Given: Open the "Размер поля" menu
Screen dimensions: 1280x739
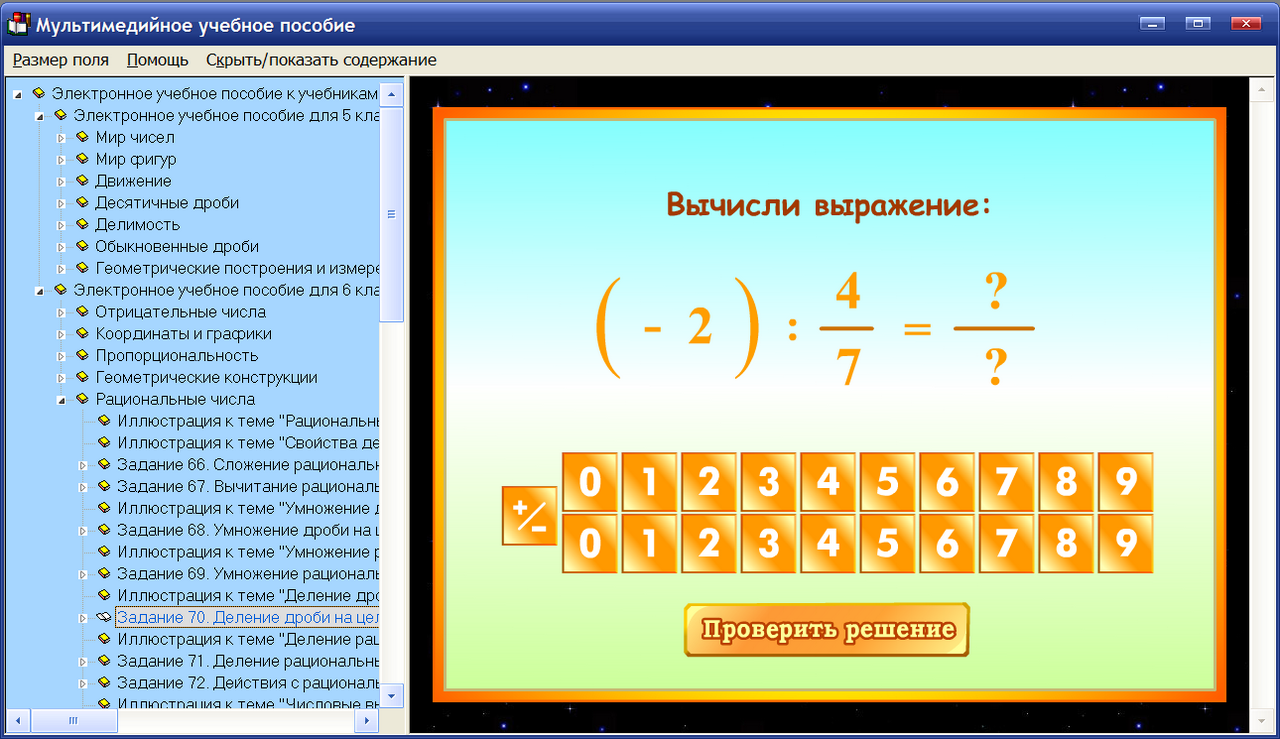Looking at the screenshot, I should point(59,60).
